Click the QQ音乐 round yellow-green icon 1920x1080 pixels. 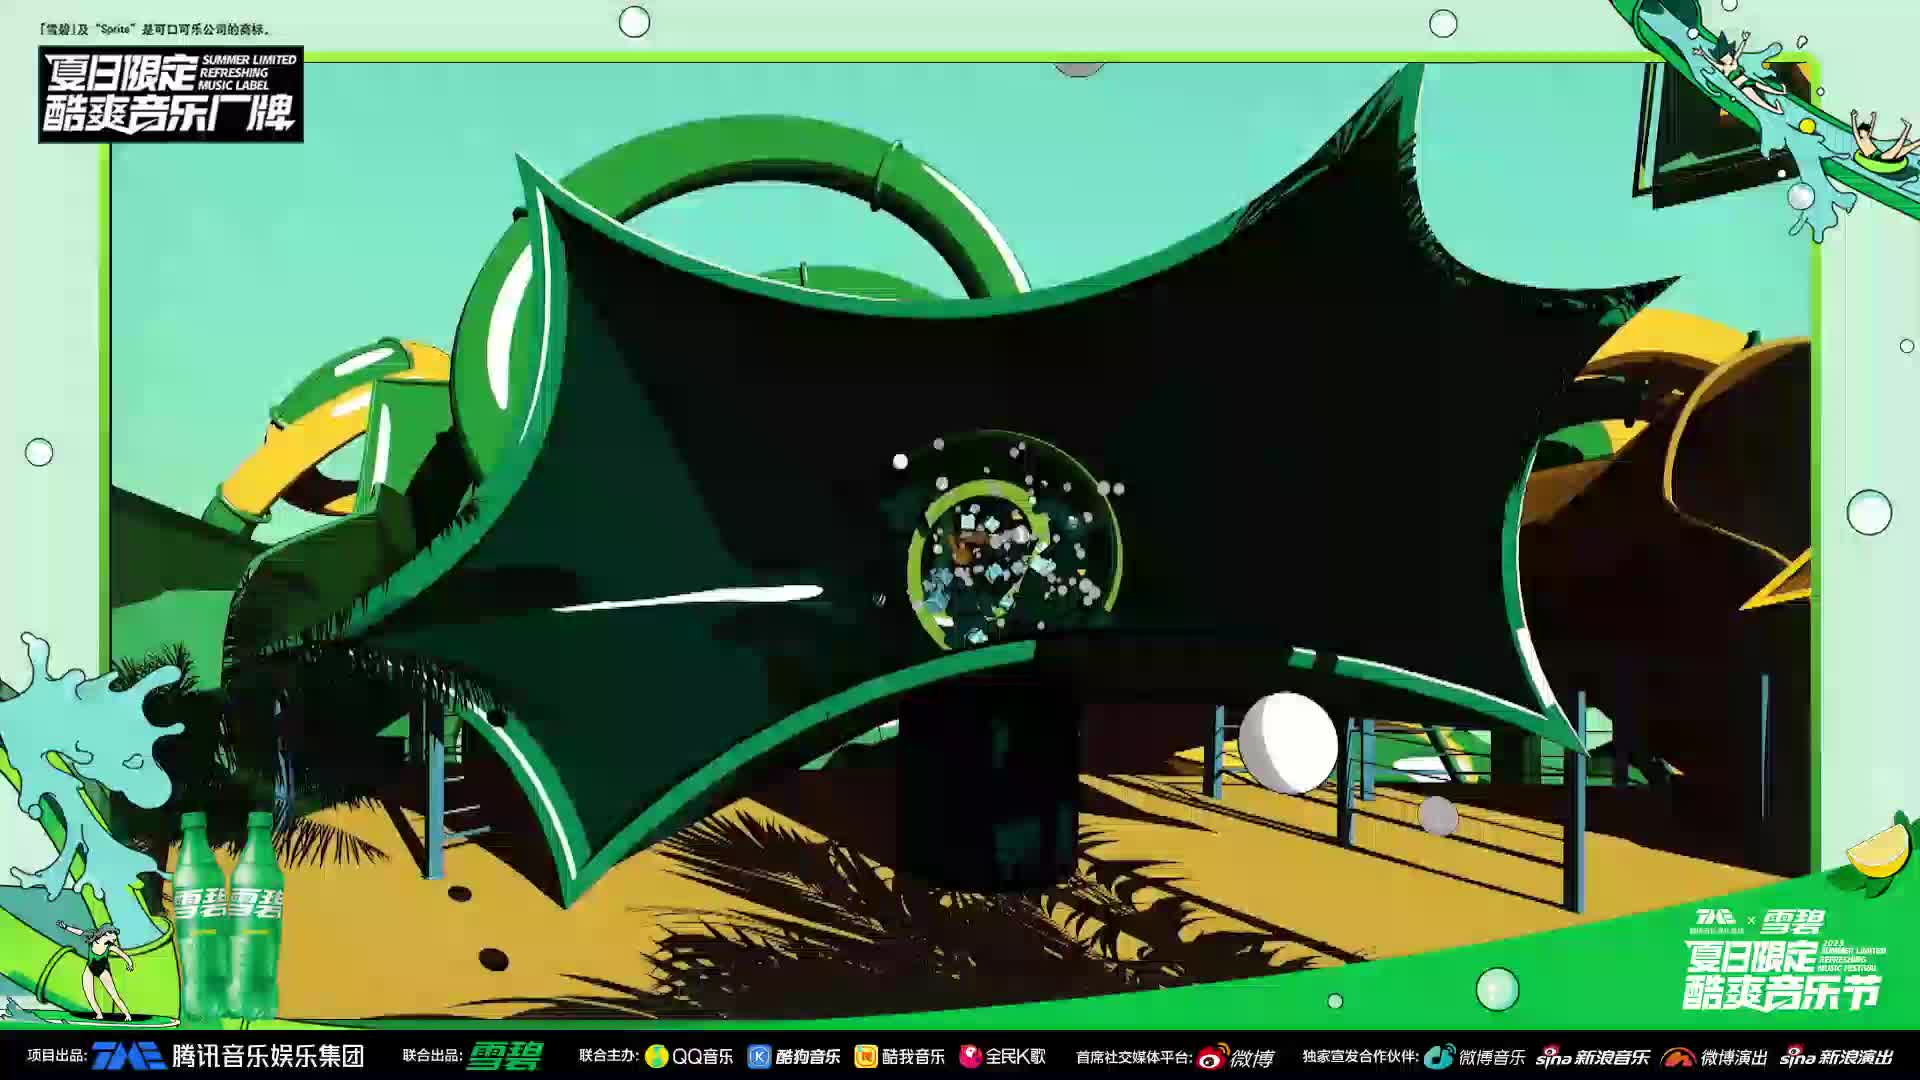(657, 1056)
